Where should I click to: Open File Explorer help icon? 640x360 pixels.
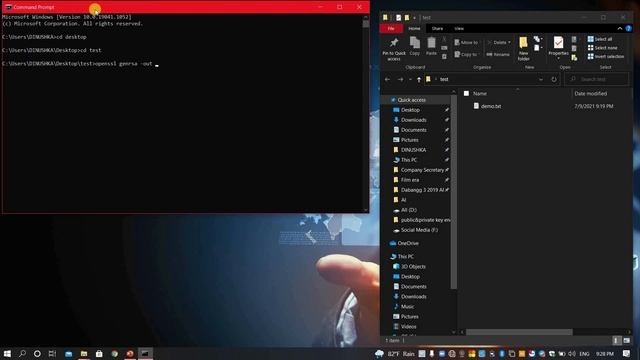tap(629, 29)
